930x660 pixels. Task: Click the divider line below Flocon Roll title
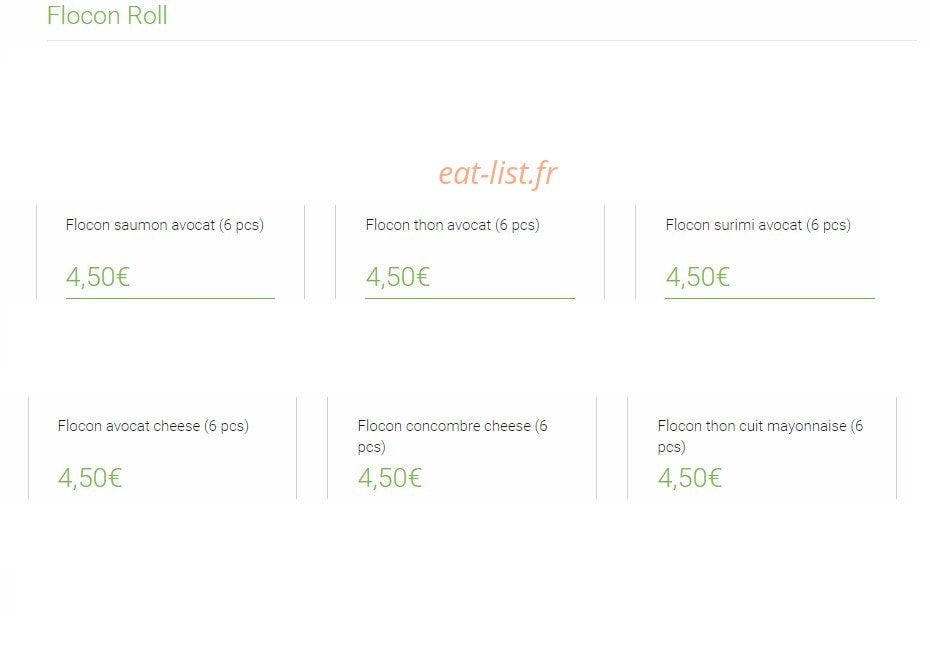(482, 40)
